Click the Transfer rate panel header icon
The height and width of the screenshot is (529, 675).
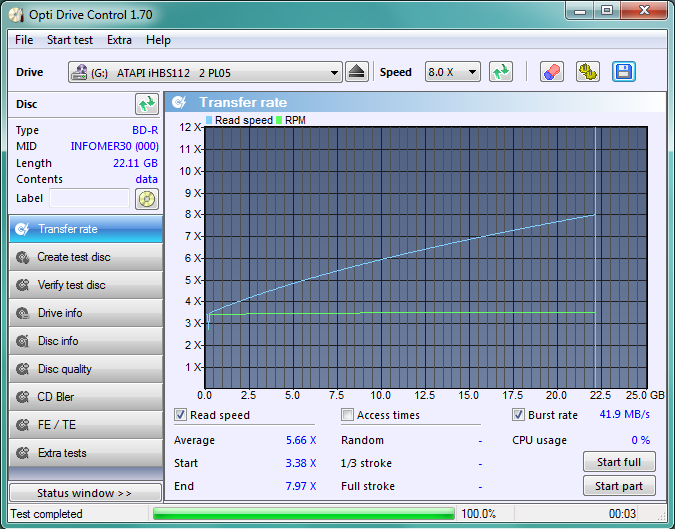179,102
